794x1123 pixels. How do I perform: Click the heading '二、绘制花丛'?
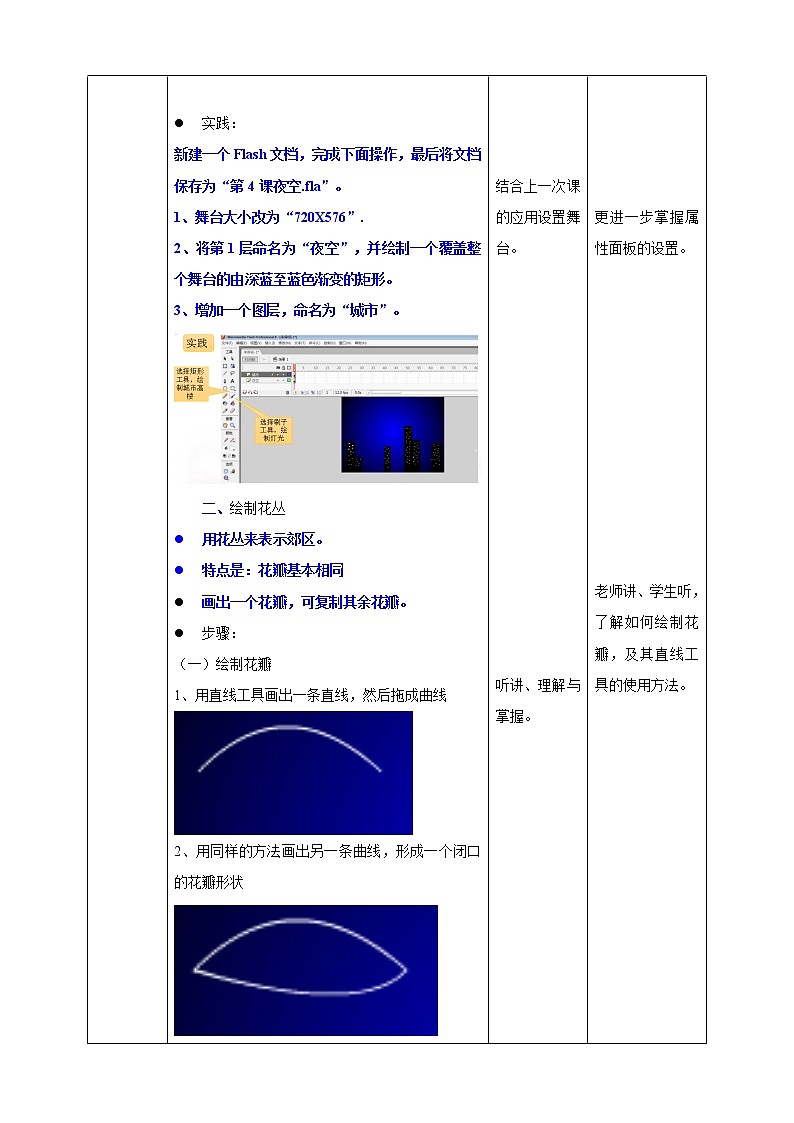point(243,509)
